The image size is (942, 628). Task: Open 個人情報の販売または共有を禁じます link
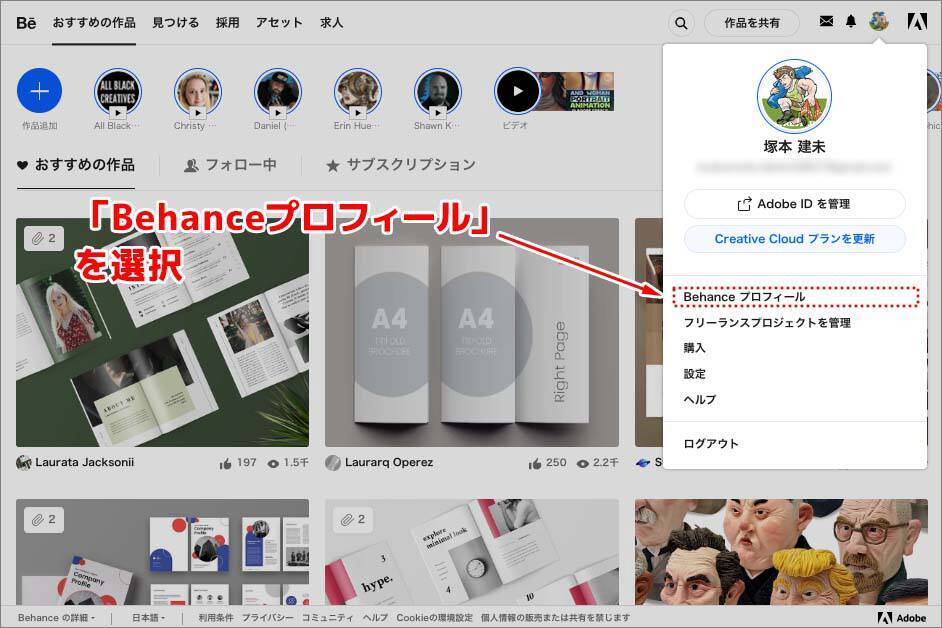pyautogui.click(x=555, y=618)
